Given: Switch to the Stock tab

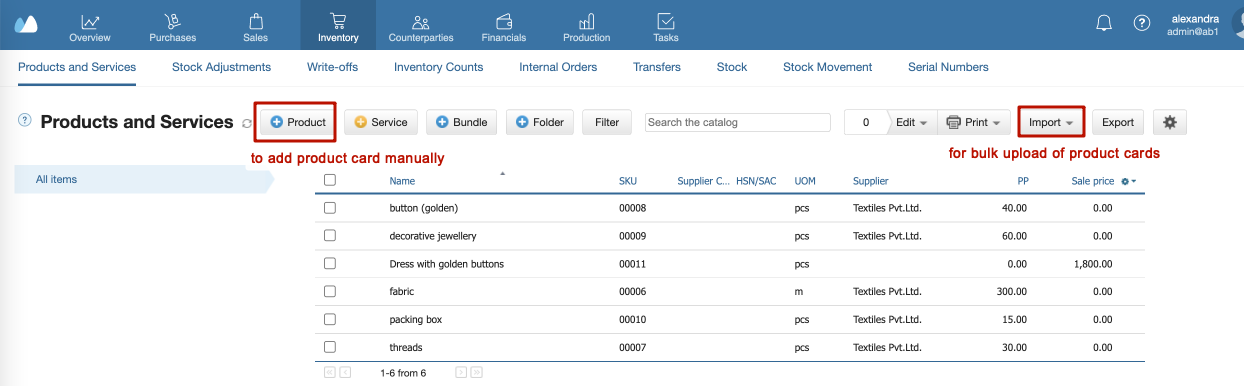Looking at the screenshot, I should pyautogui.click(x=732, y=67).
